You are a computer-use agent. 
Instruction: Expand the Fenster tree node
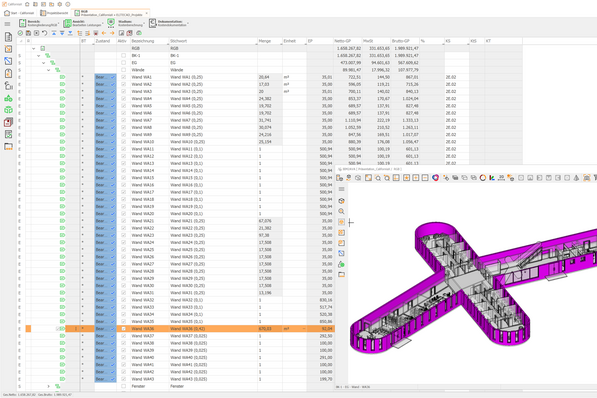(48, 386)
